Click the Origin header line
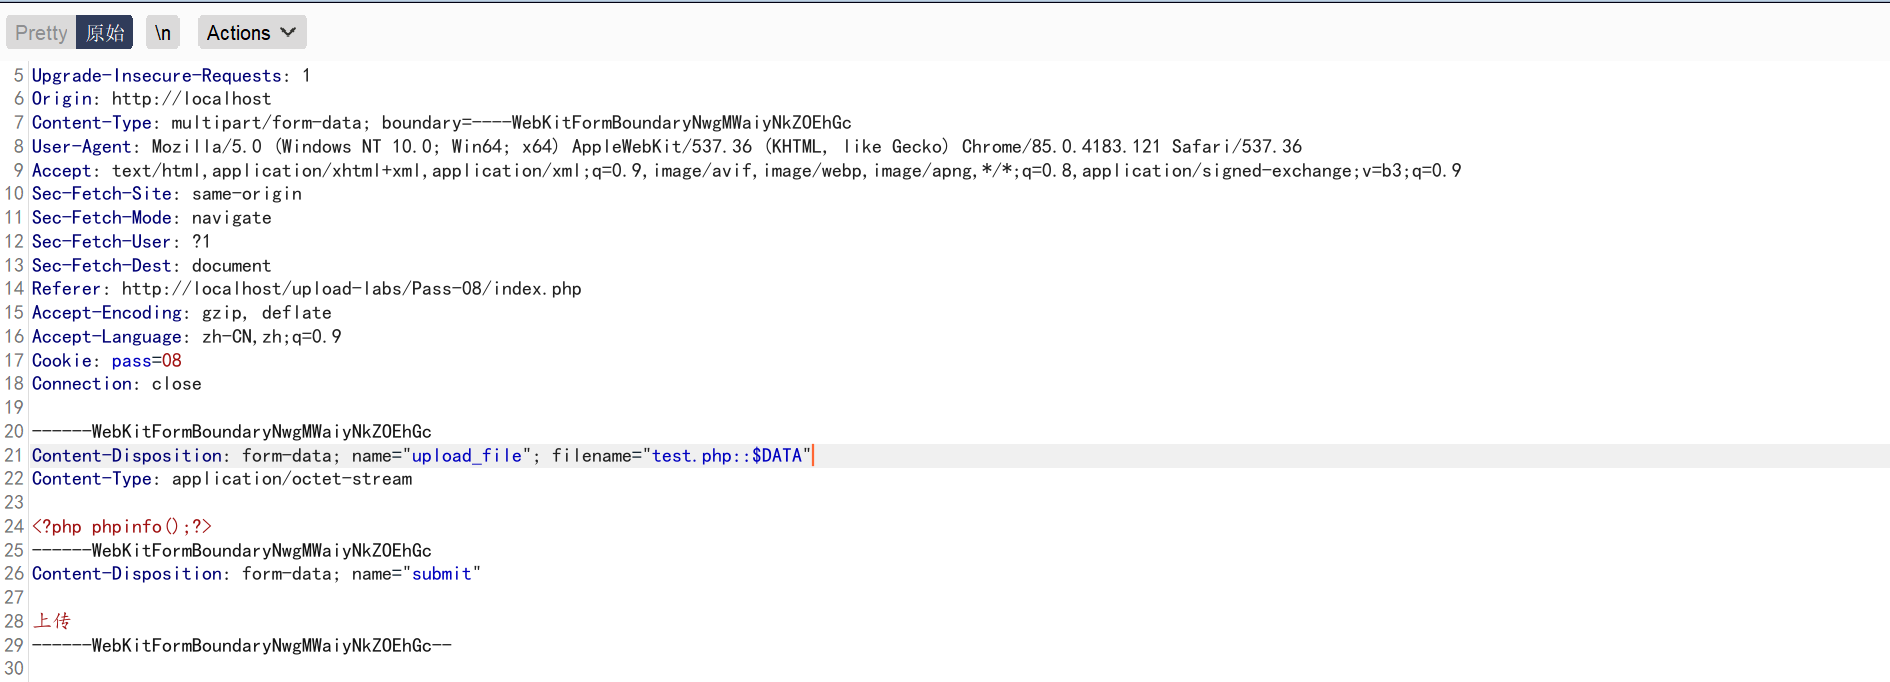The width and height of the screenshot is (1890, 682). click(151, 99)
